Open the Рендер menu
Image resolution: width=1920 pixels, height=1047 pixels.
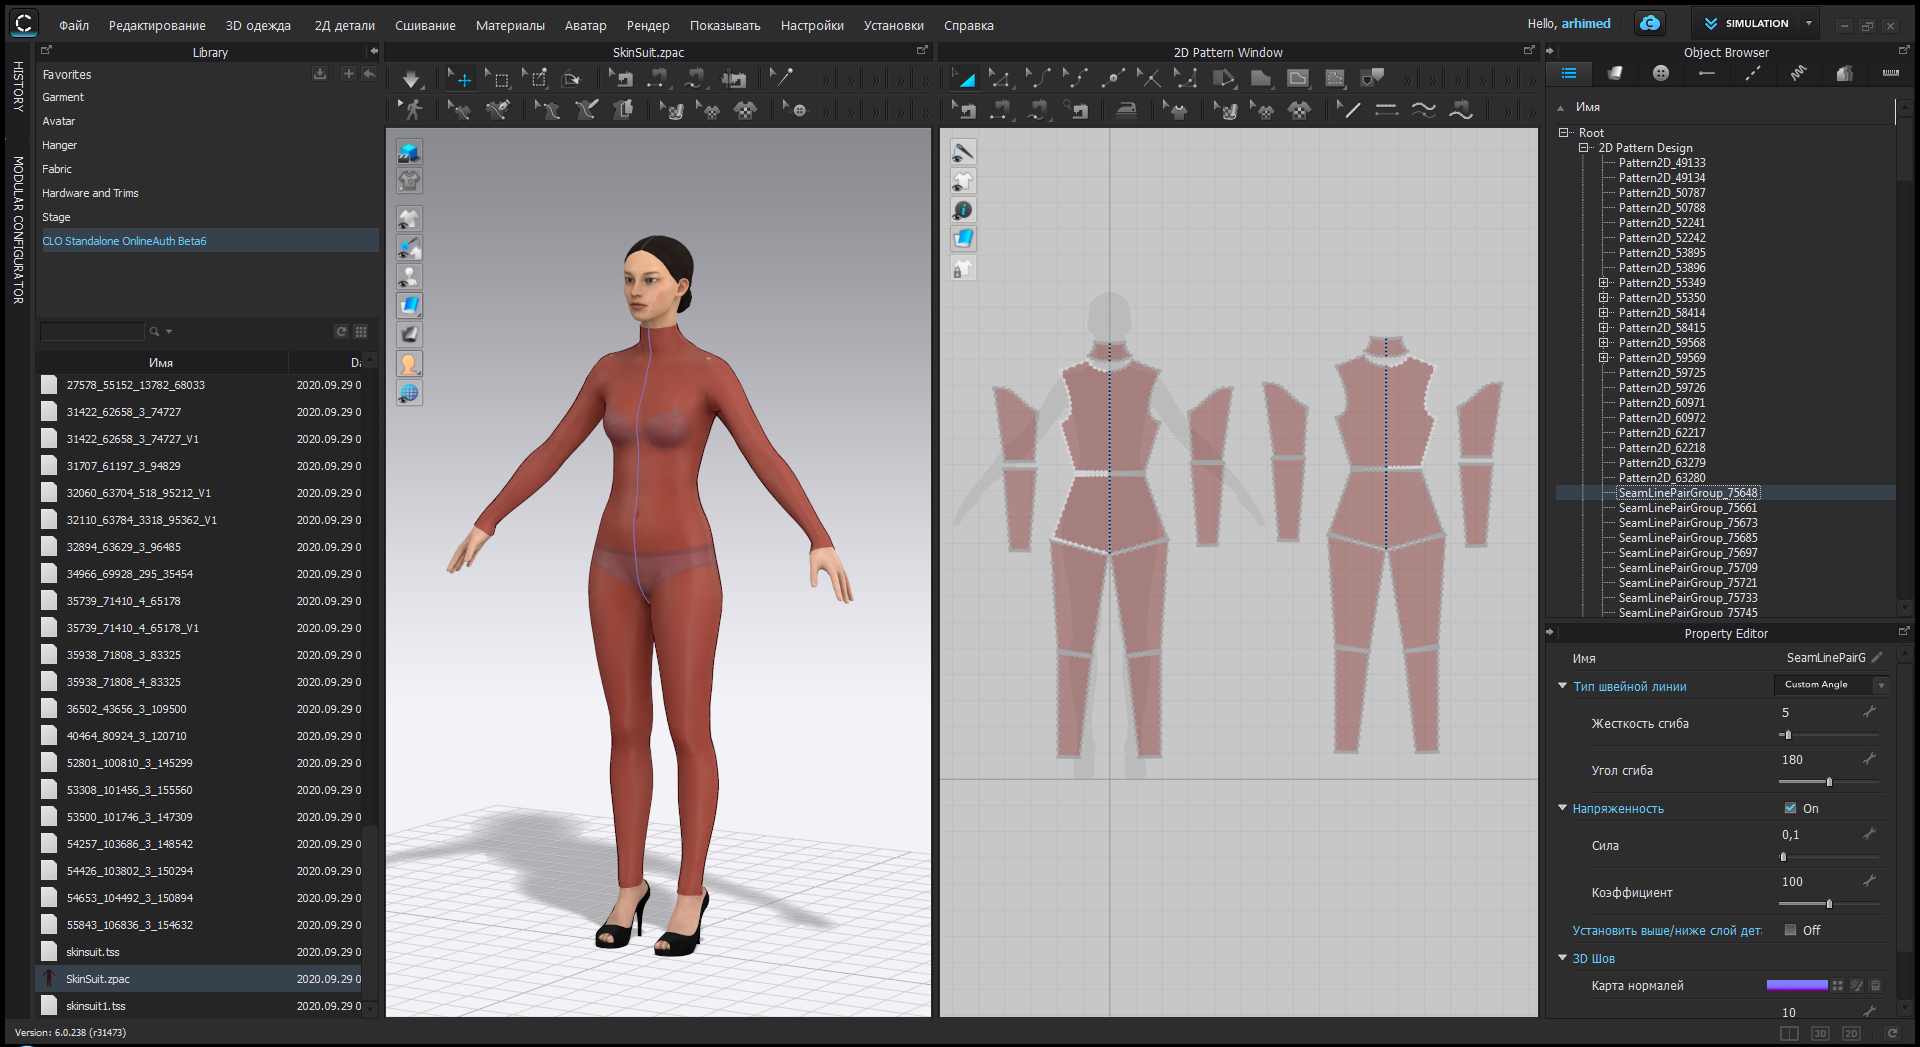(x=648, y=26)
